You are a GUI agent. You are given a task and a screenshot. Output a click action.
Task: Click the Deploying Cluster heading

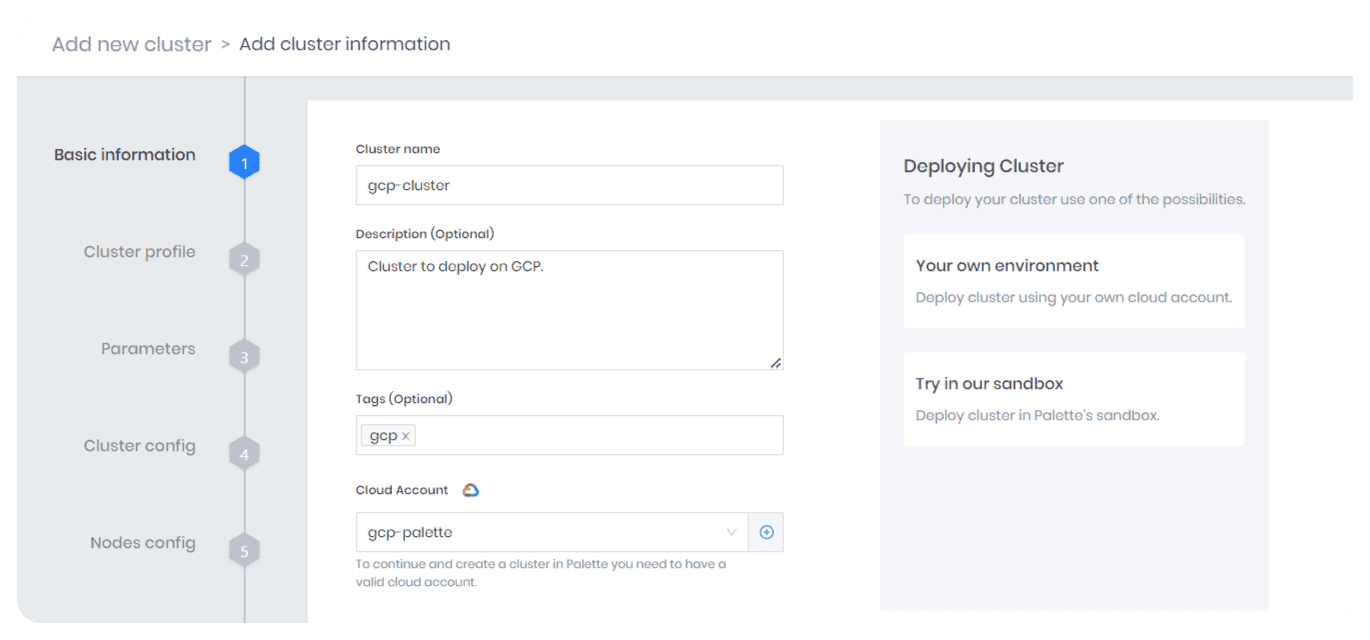(x=983, y=166)
